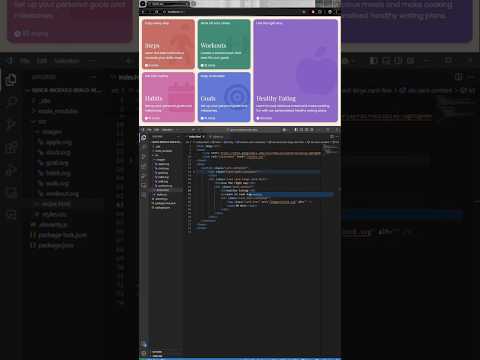
Task: Open the Search view in activity bar
Action: (x=144, y=147)
